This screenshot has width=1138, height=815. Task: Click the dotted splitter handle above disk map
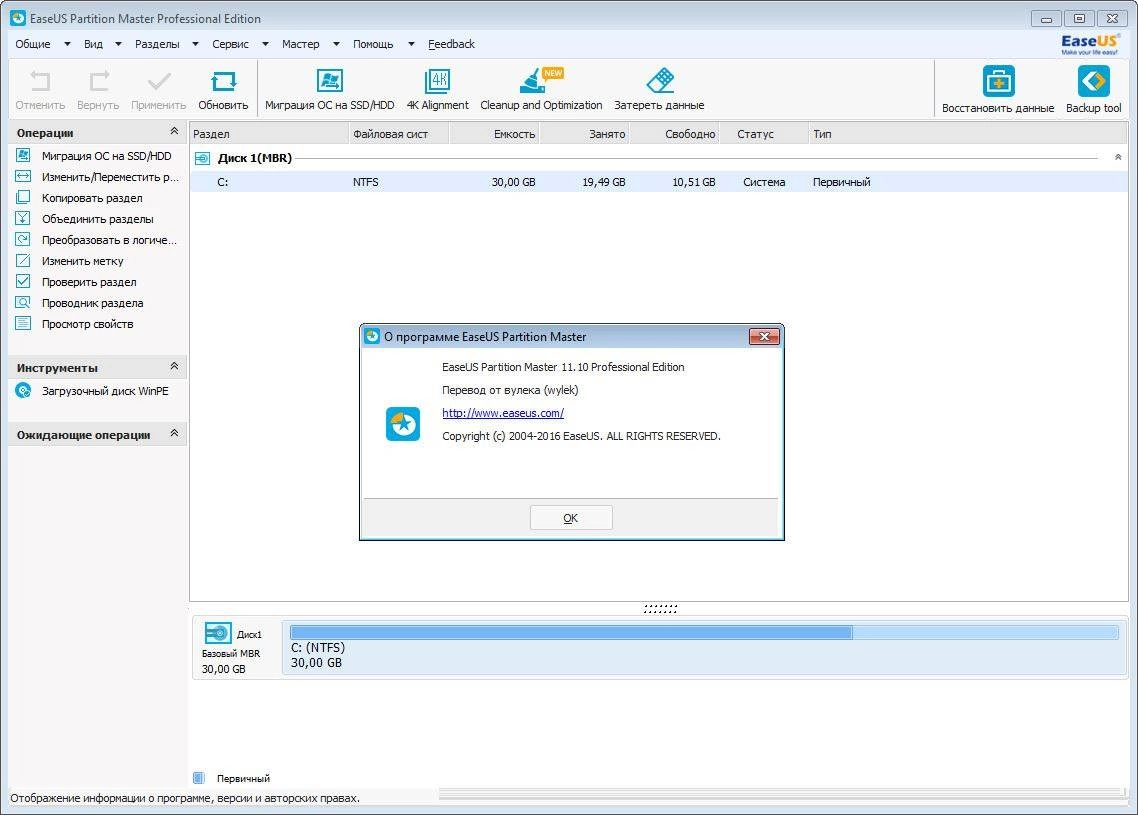pos(660,609)
